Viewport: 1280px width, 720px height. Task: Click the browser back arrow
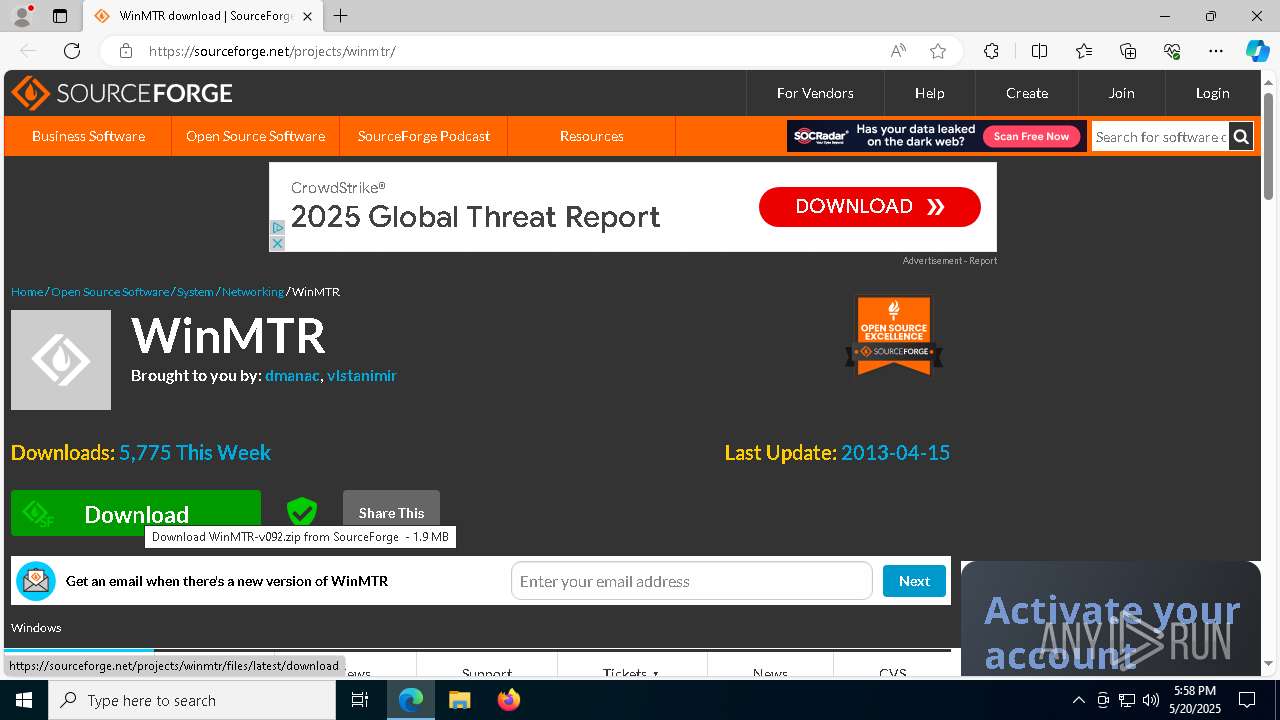(x=28, y=51)
